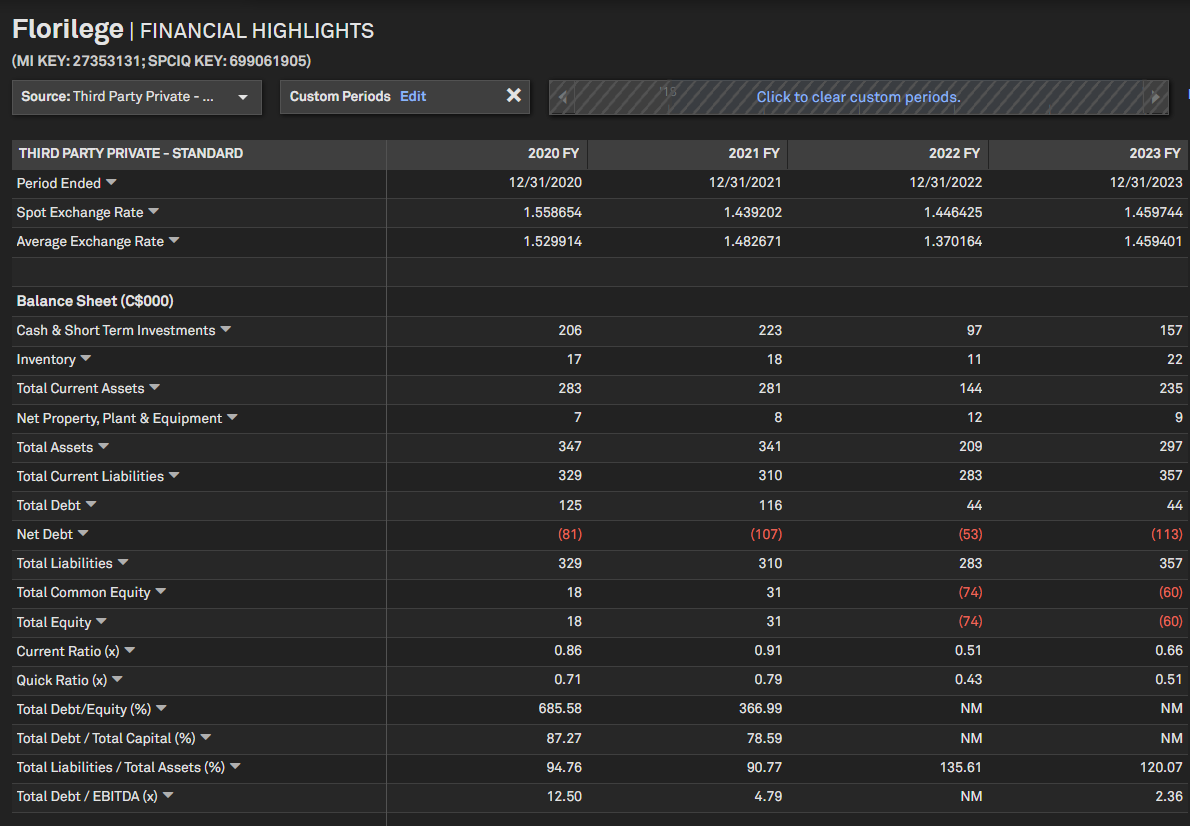
Task: Expand Total Debt/Equity (%) arrow
Action: point(162,708)
